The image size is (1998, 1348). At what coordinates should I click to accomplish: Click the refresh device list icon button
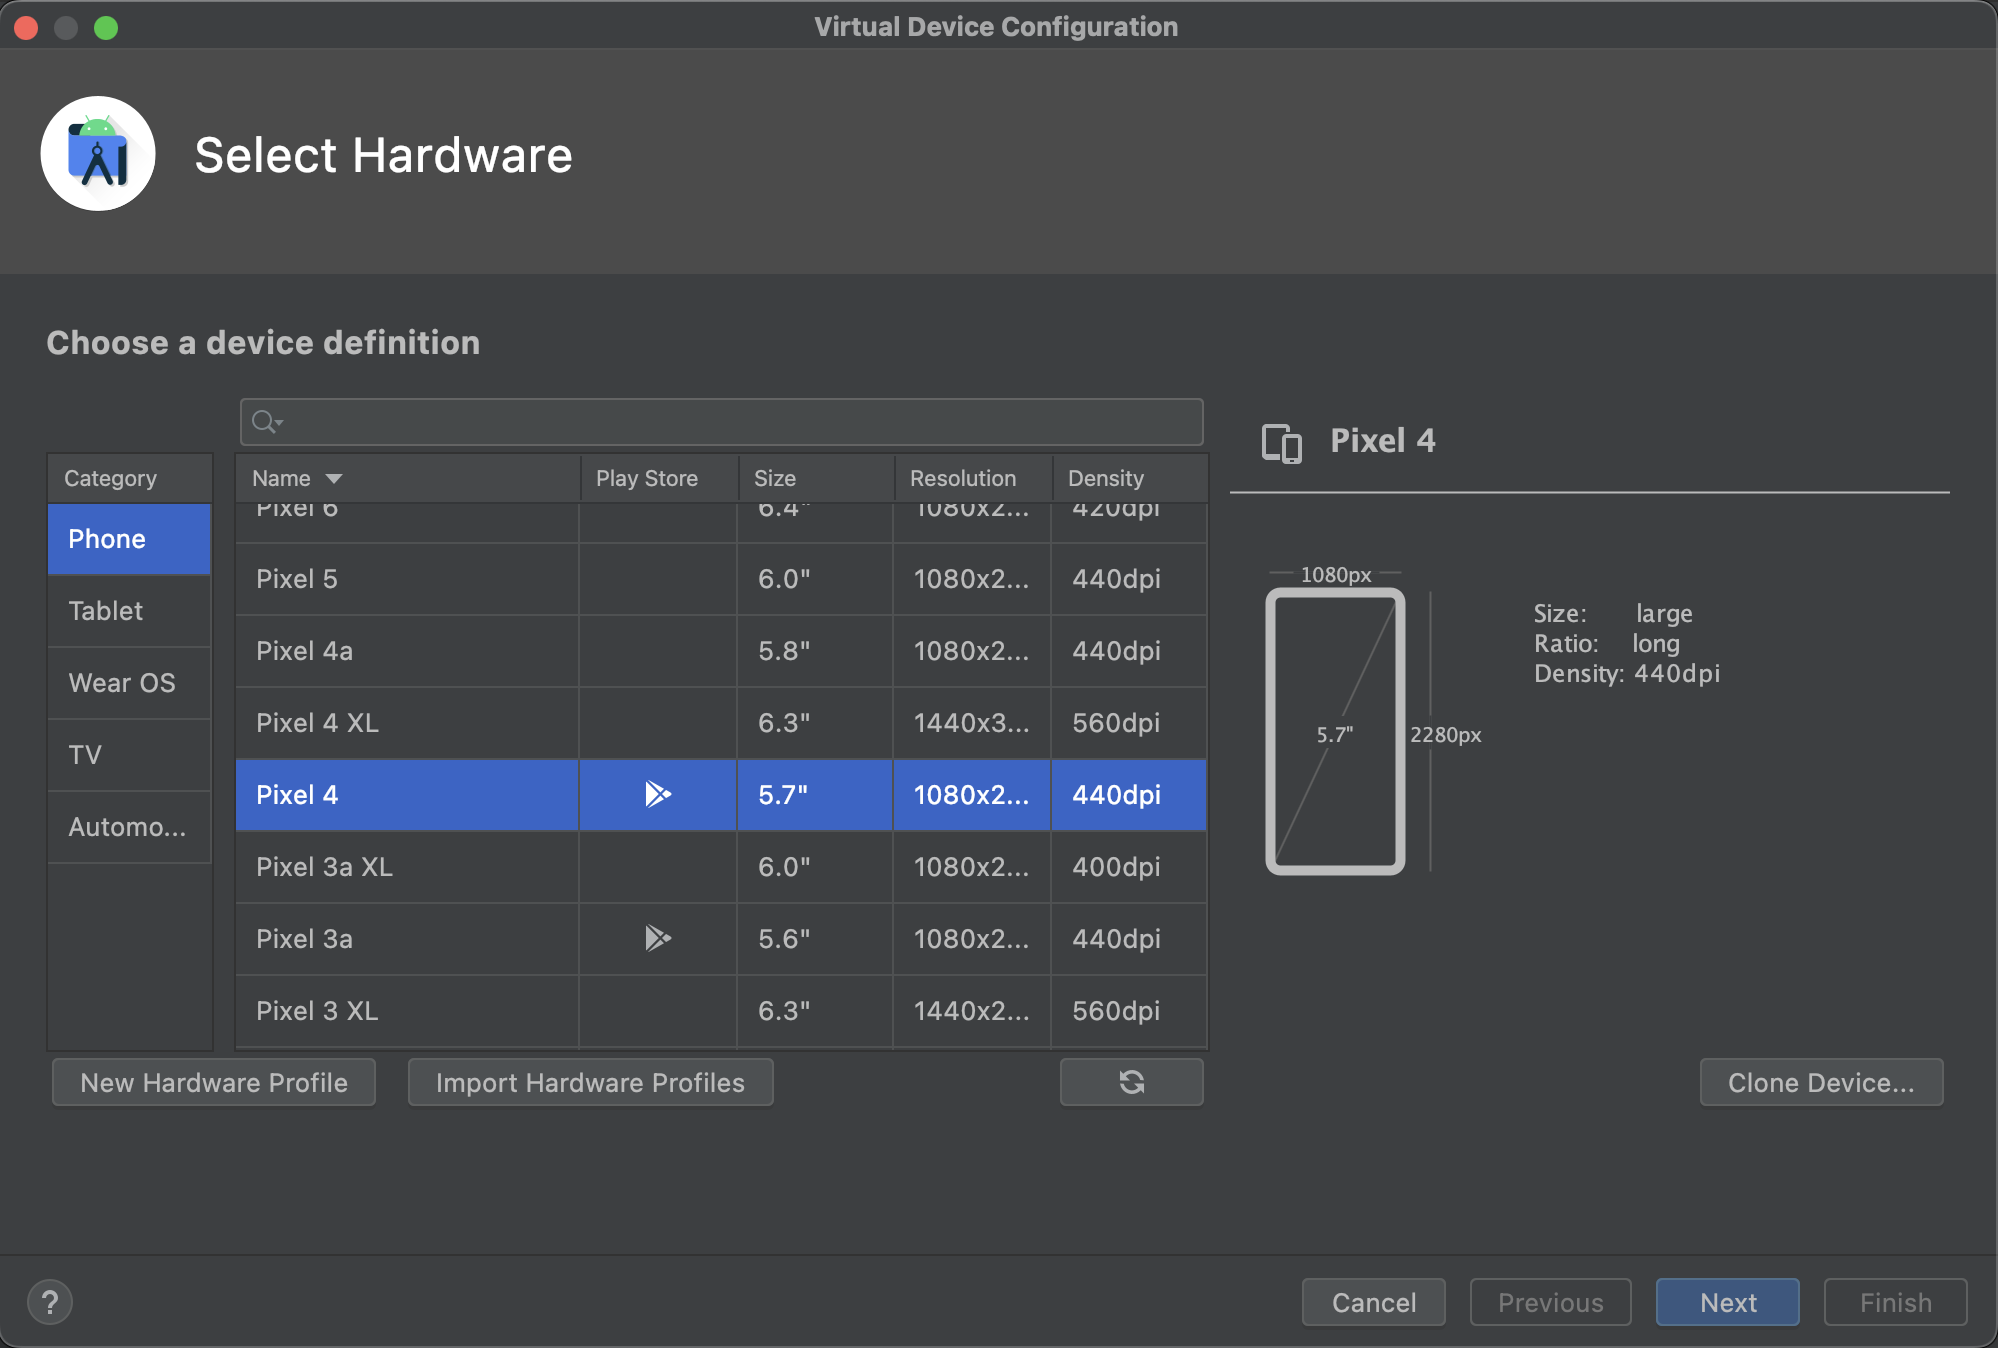(x=1131, y=1082)
